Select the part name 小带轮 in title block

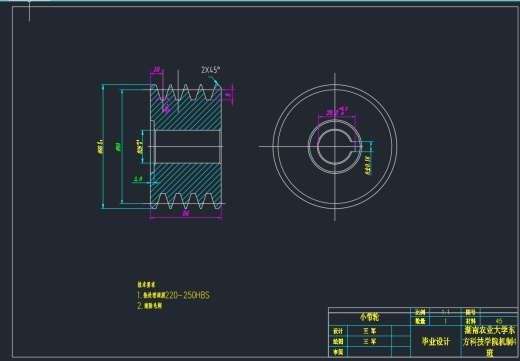369,317
